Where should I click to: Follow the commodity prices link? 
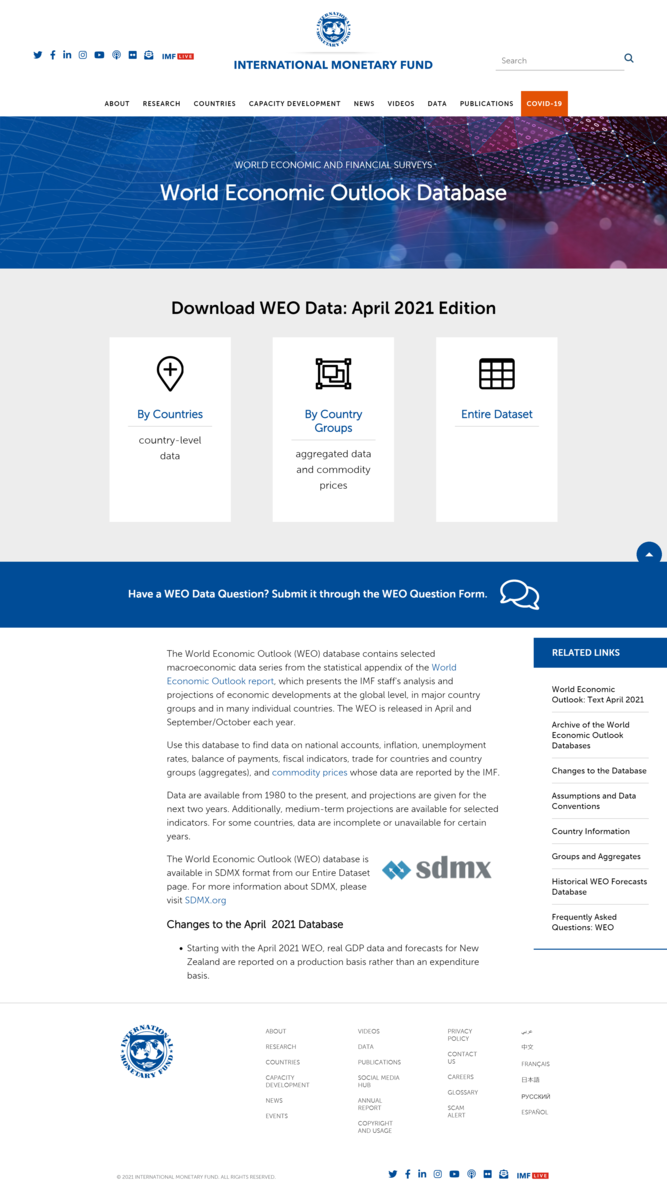[310, 773]
